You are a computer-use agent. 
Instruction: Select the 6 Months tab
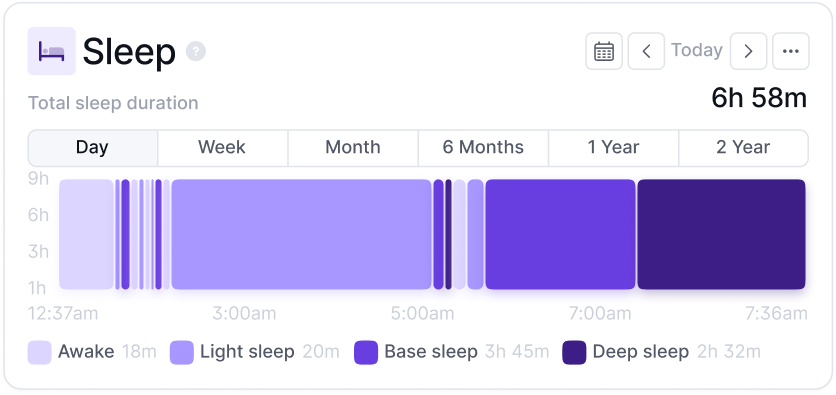483,148
